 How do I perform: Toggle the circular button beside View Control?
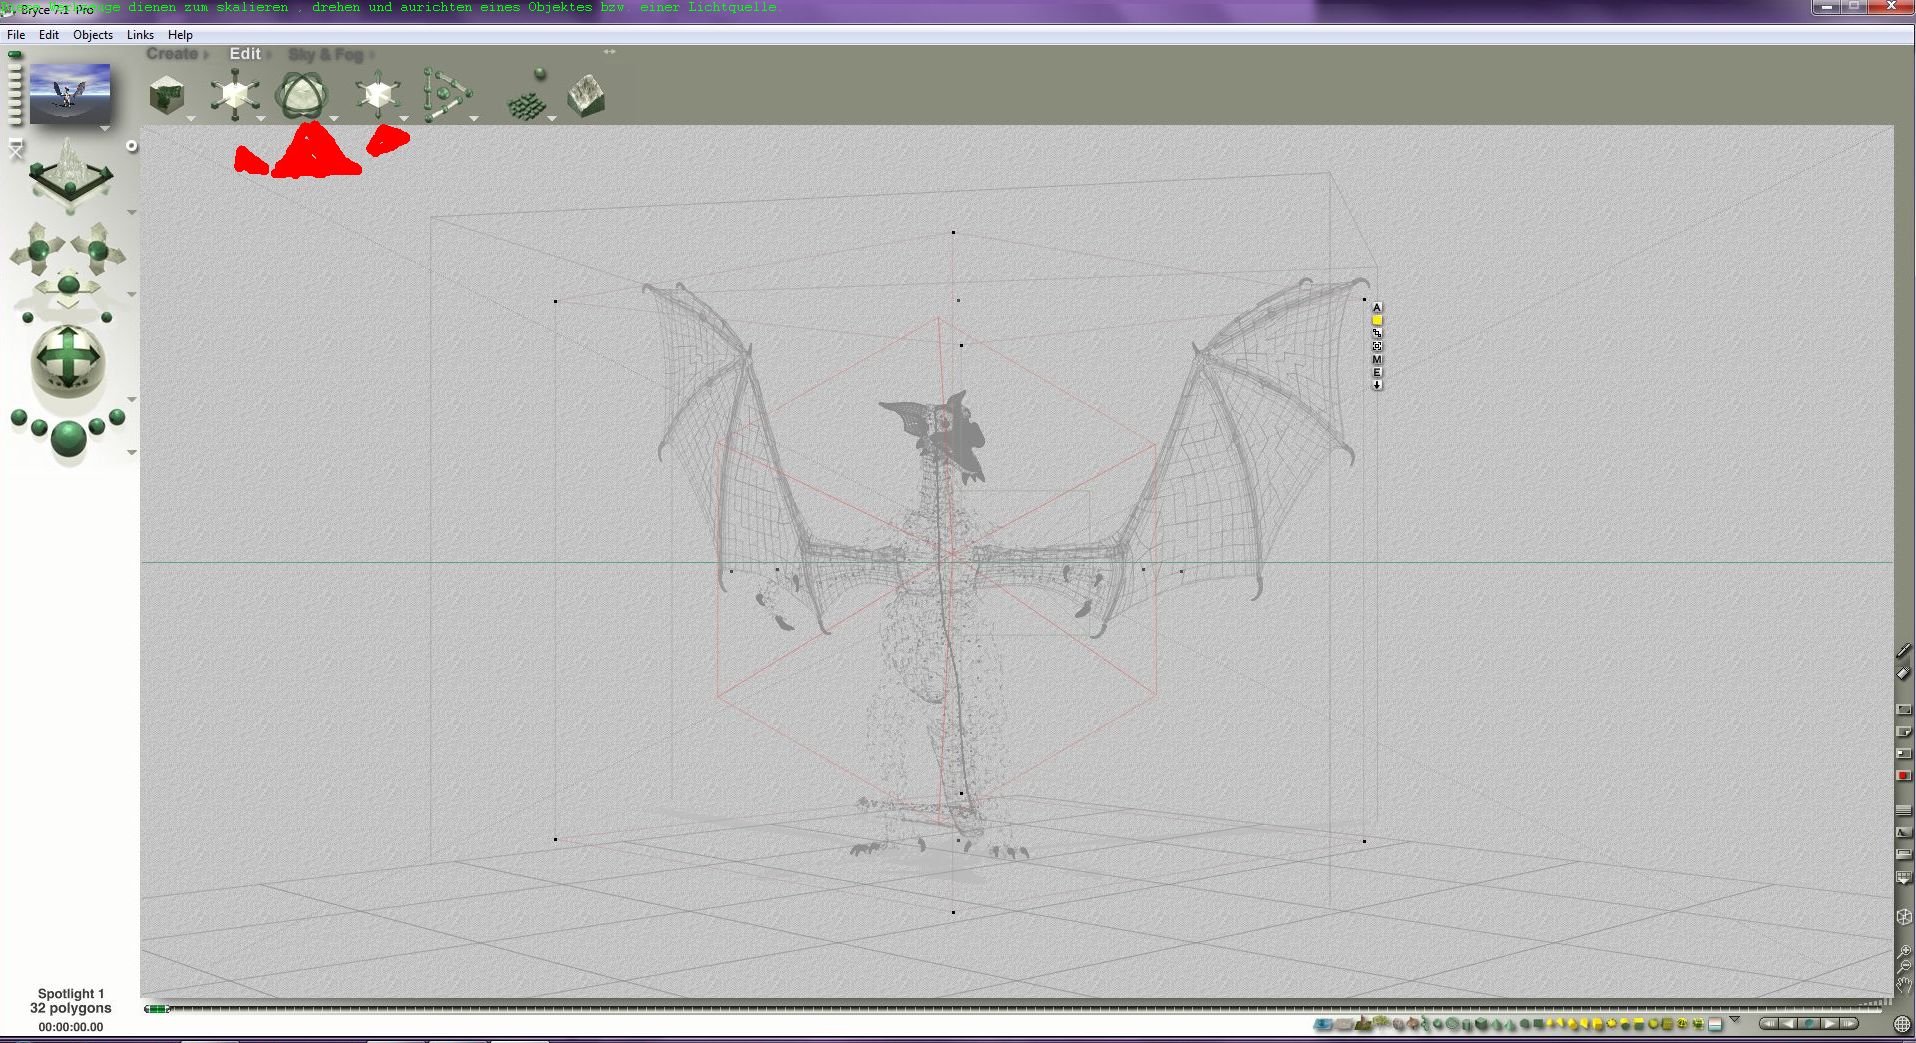coord(131,146)
